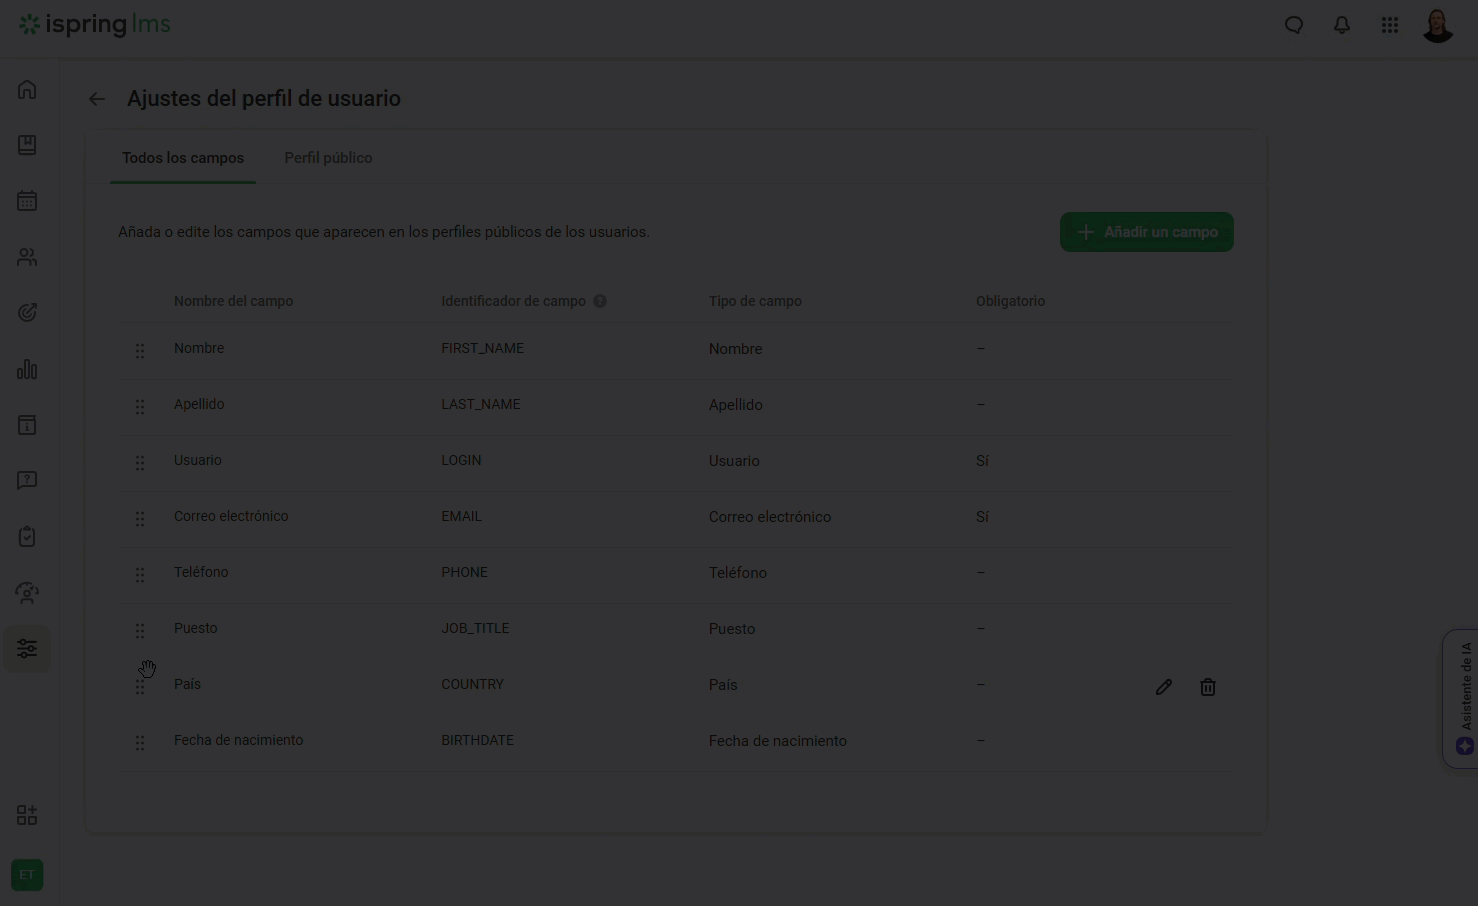This screenshot has width=1478, height=906.
Task: Delete the País field with trash icon
Action: [x=1208, y=687]
